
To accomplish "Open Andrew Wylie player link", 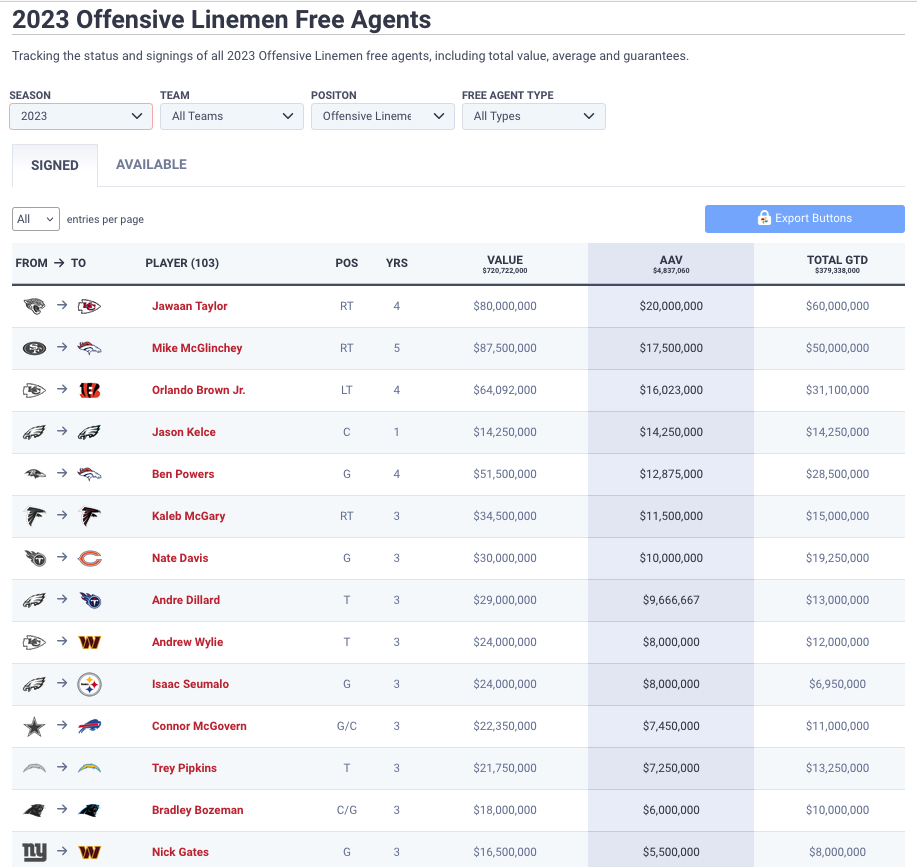I will (x=187, y=642).
